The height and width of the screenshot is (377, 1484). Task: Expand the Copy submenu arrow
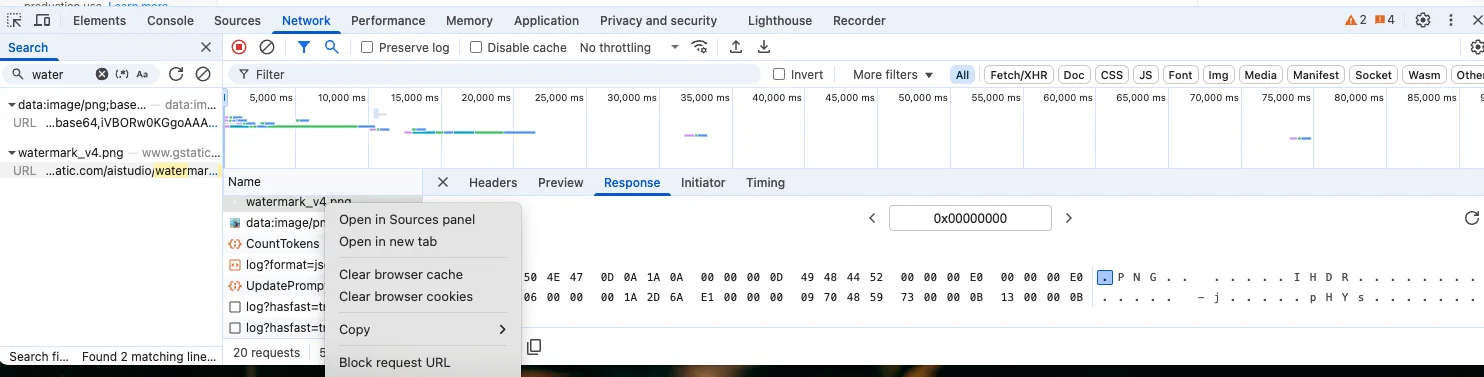pos(502,329)
